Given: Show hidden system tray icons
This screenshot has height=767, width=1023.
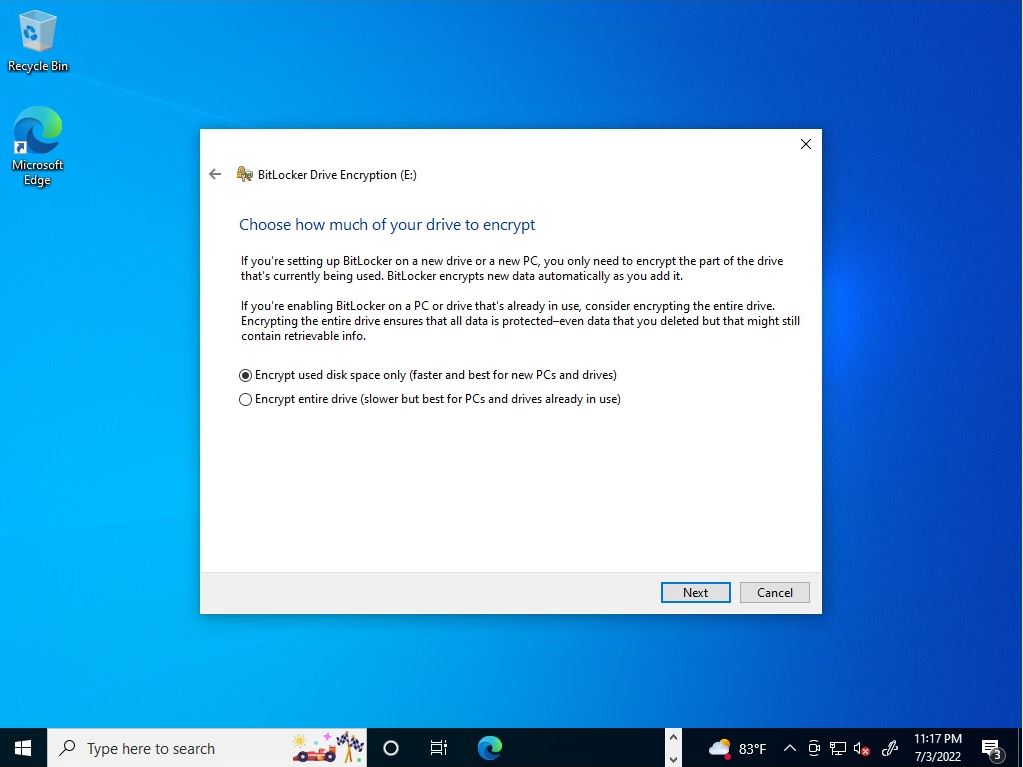Looking at the screenshot, I should [789, 748].
